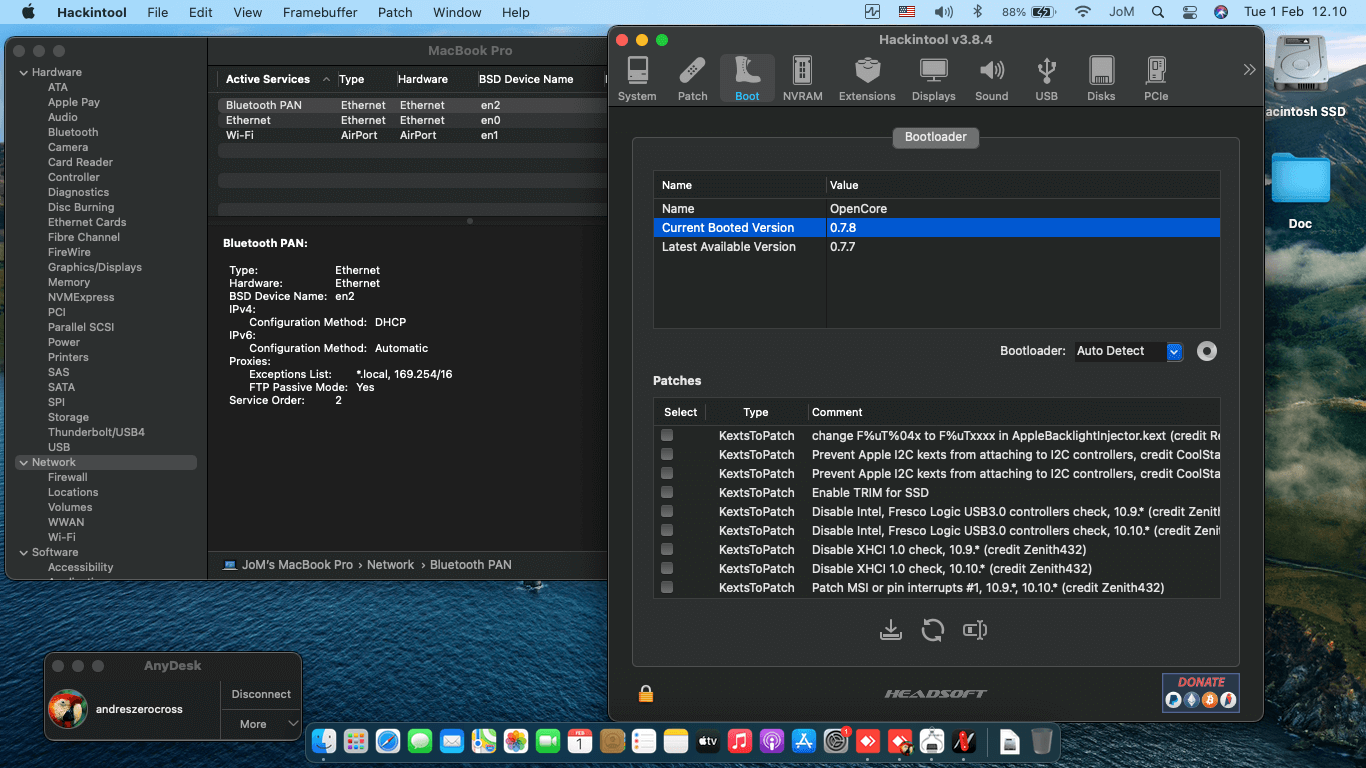This screenshot has height=768, width=1366.
Task: Click the lock icon in Hackintool
Action: 646,693
